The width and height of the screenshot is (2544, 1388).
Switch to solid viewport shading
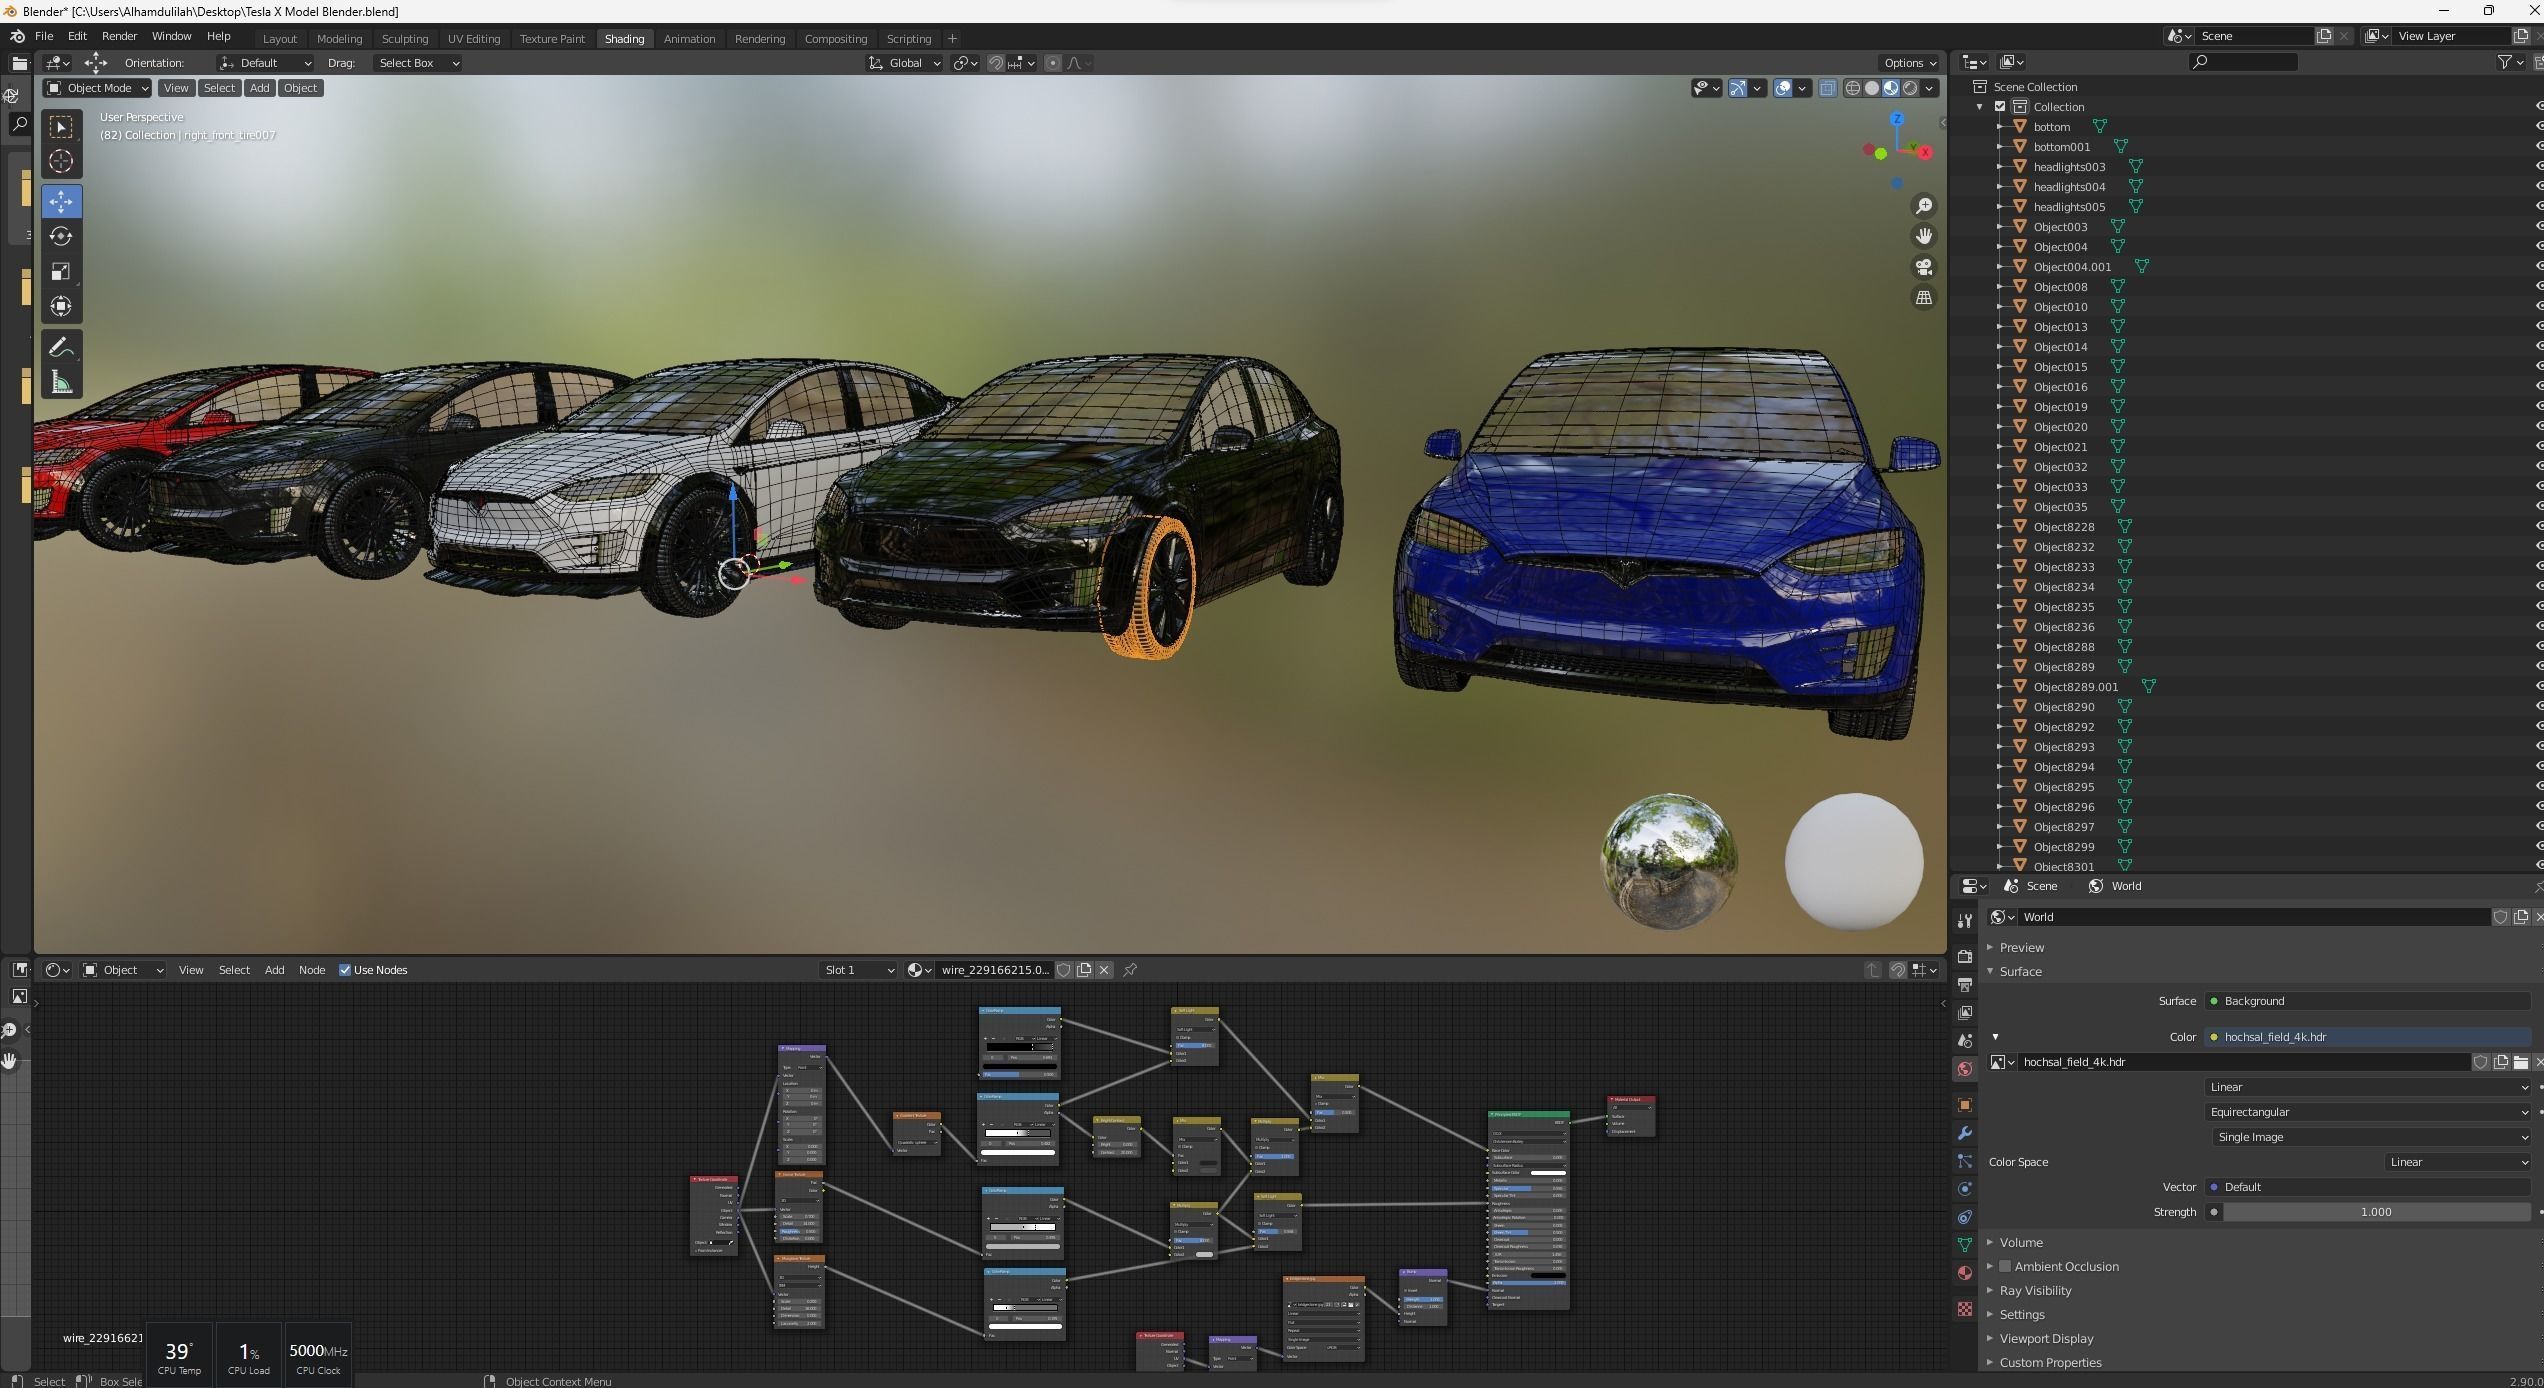point(1871,88)
